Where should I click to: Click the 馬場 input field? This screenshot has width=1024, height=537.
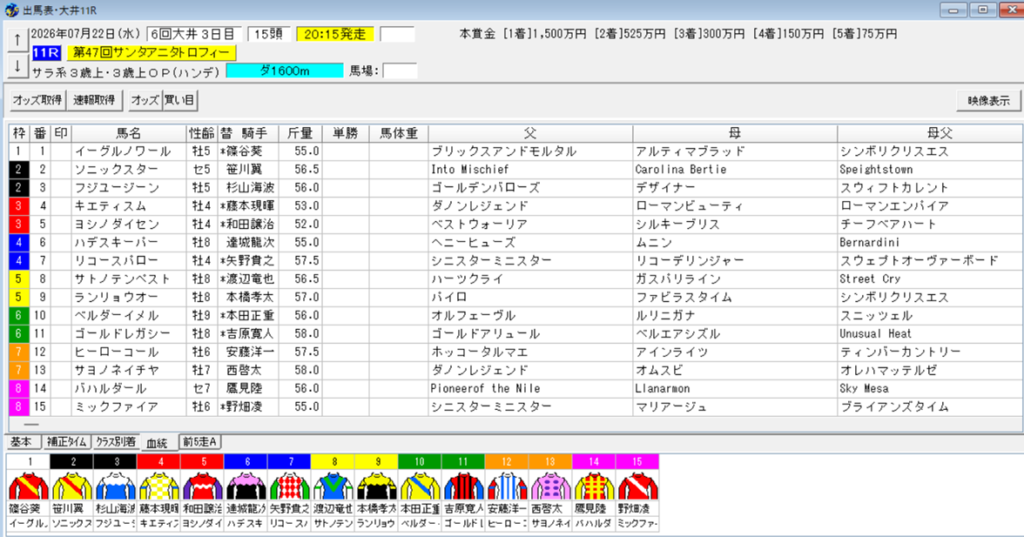click(400, 71)
